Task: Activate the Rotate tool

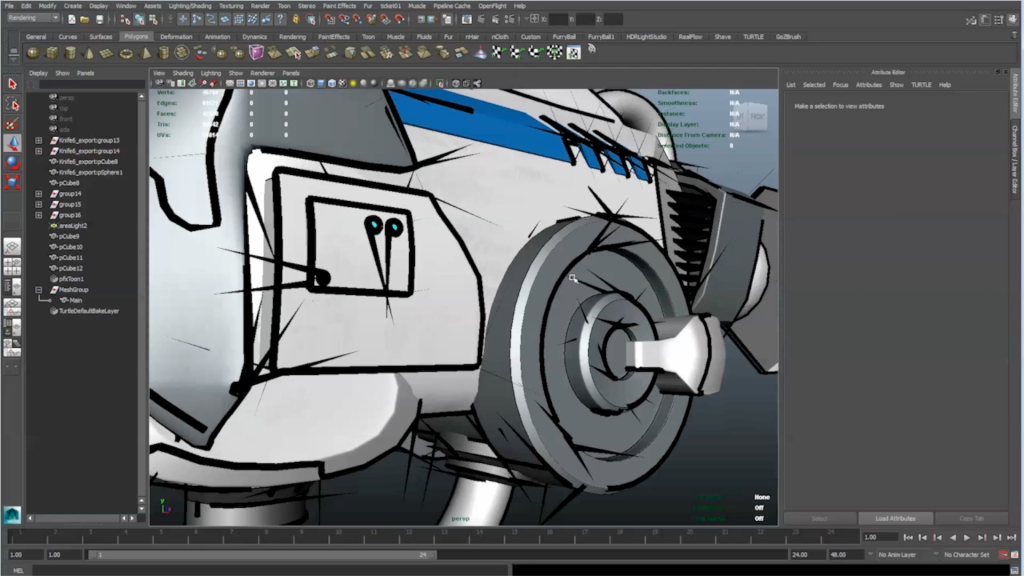Action: pyautogui.click(x=12, y=163)
